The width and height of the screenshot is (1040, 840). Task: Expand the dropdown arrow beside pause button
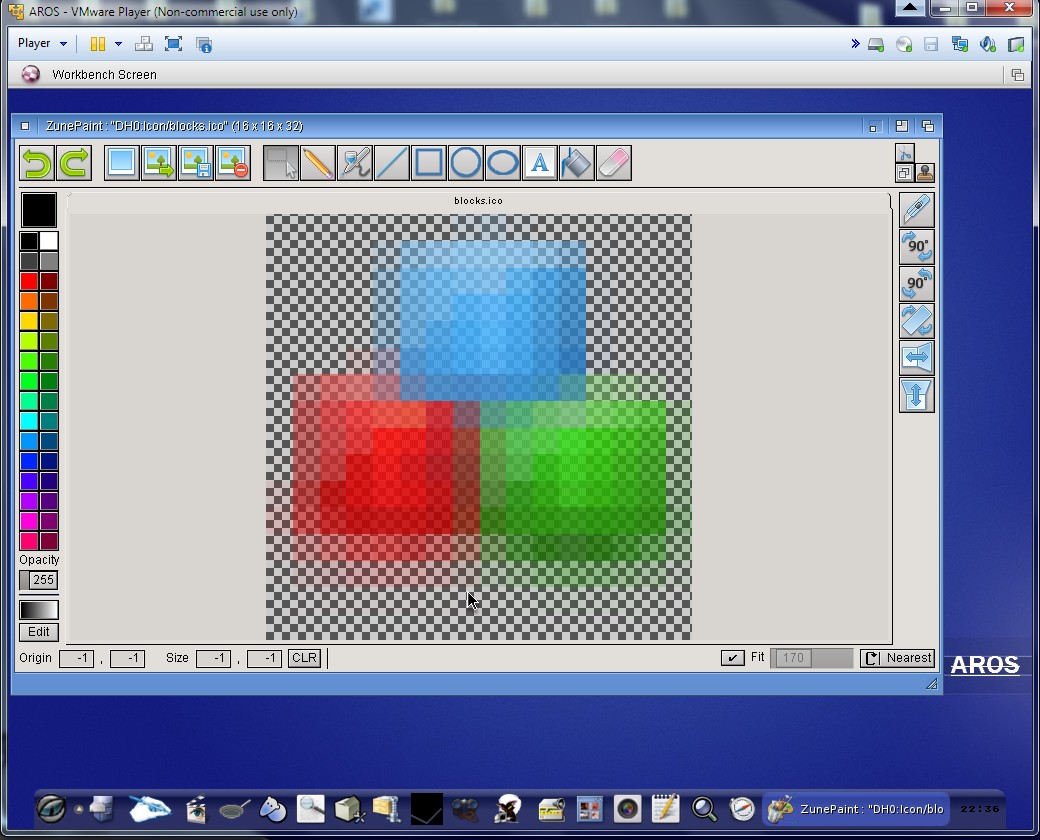point(118,44)
